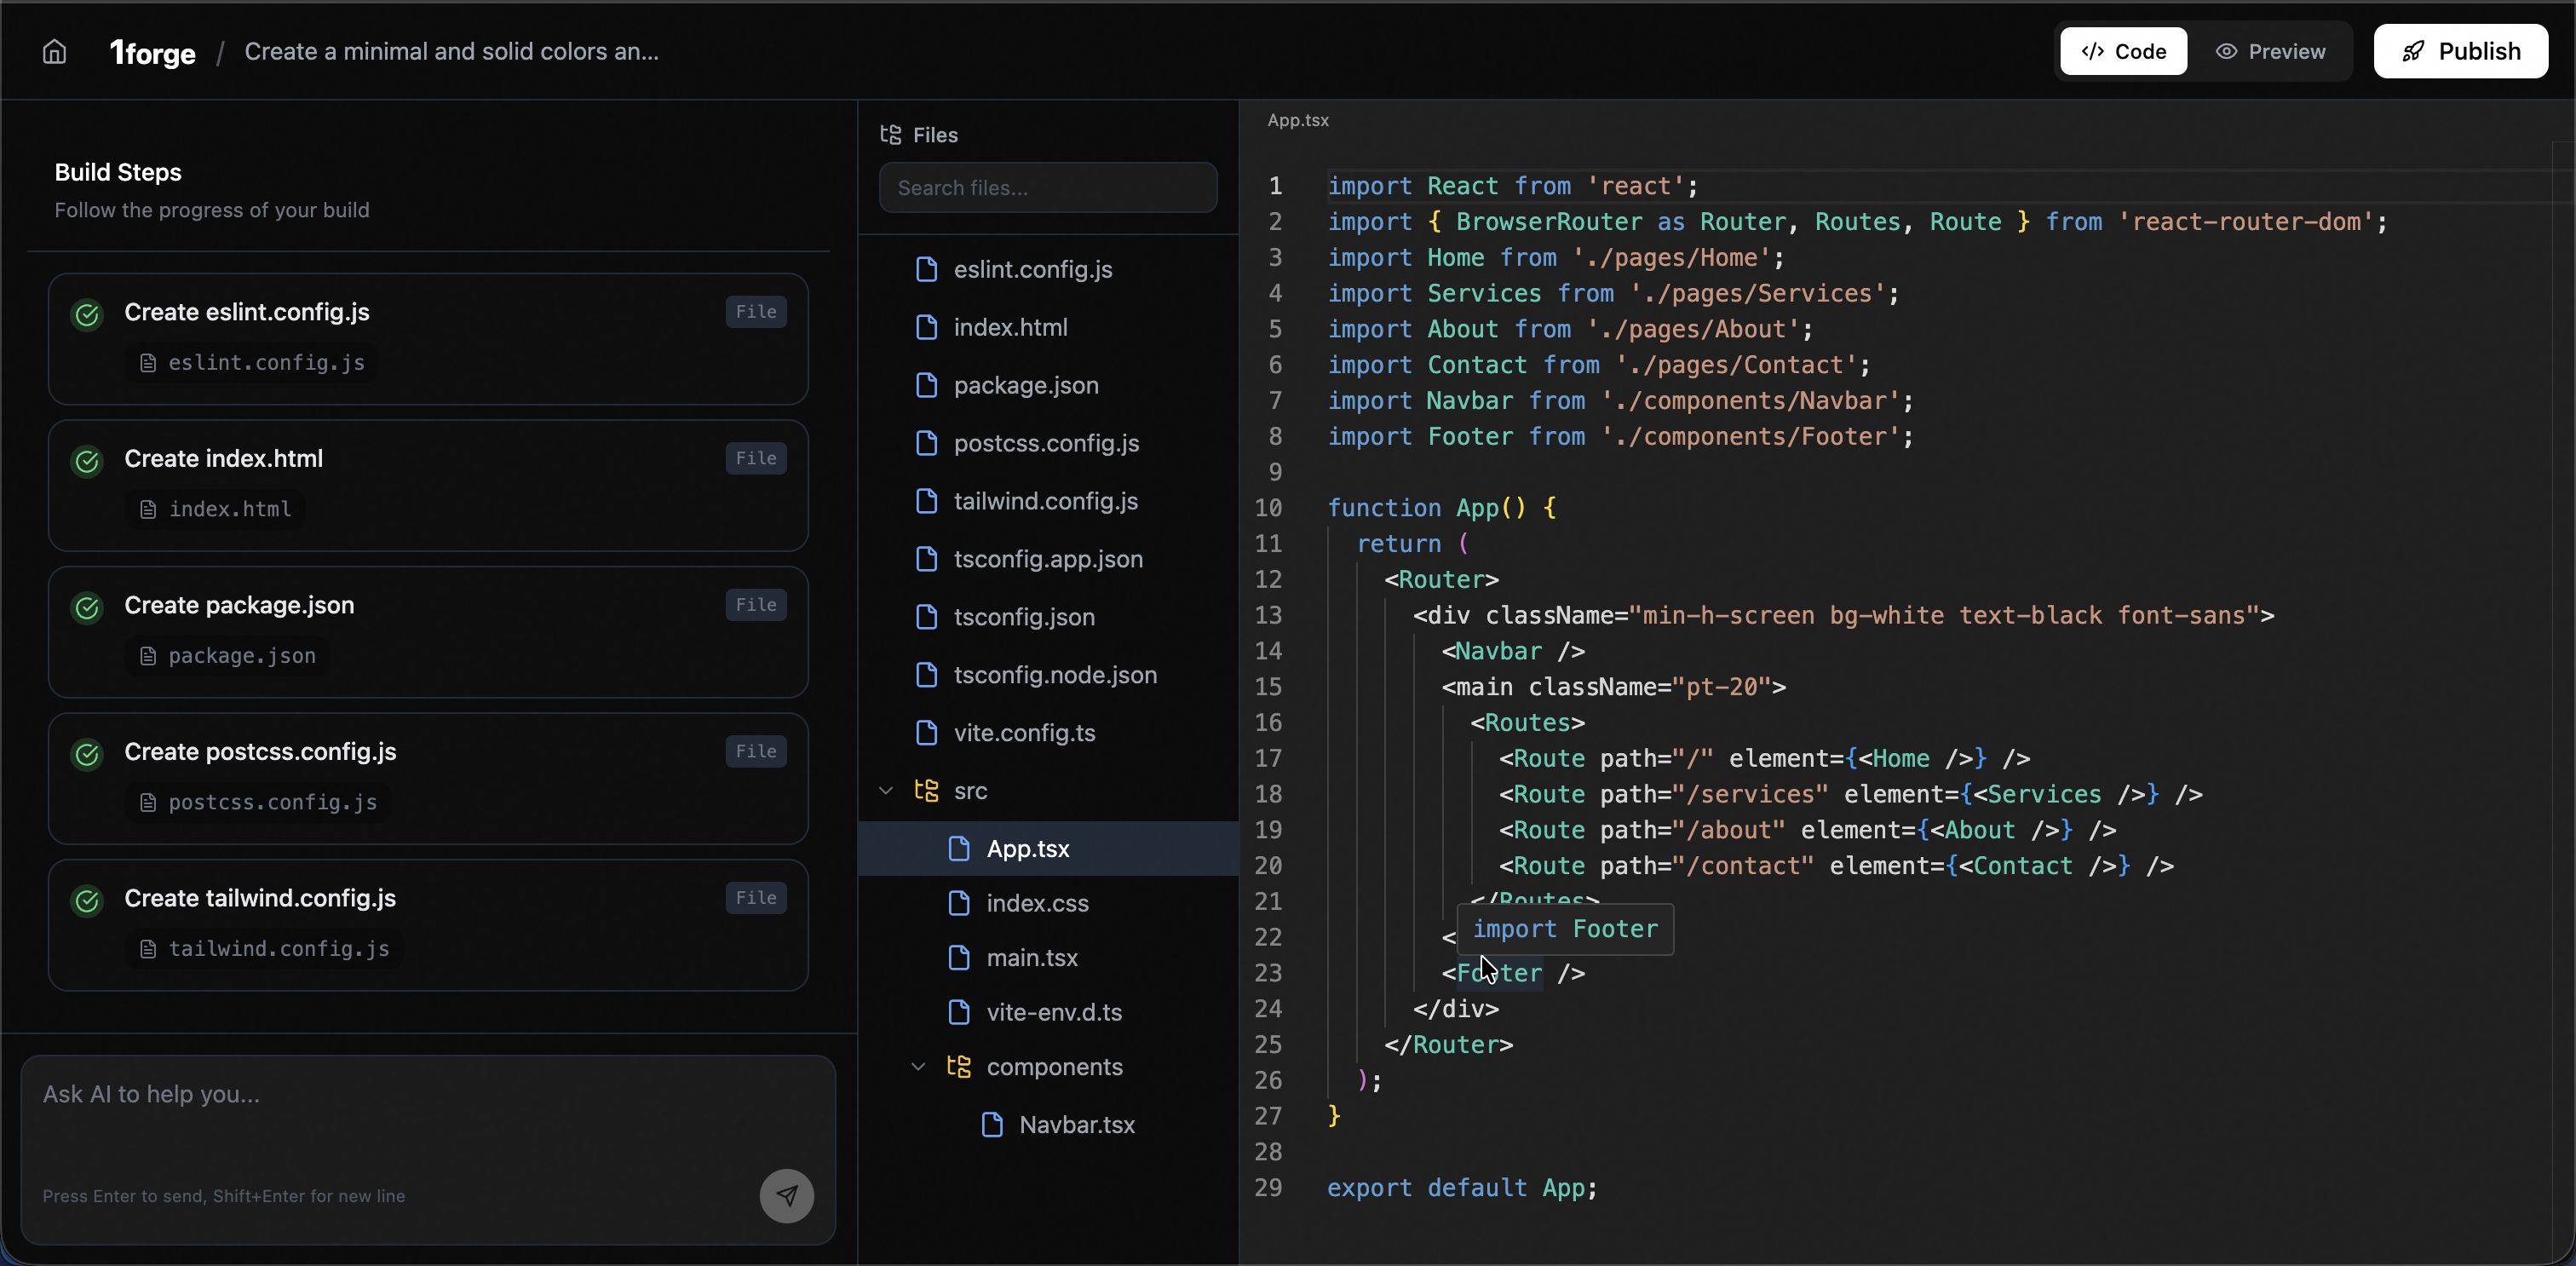Screen dimensions: 2576x1266
Task: Select App.tsx in file tree
Action: (x=1047, y=849)
